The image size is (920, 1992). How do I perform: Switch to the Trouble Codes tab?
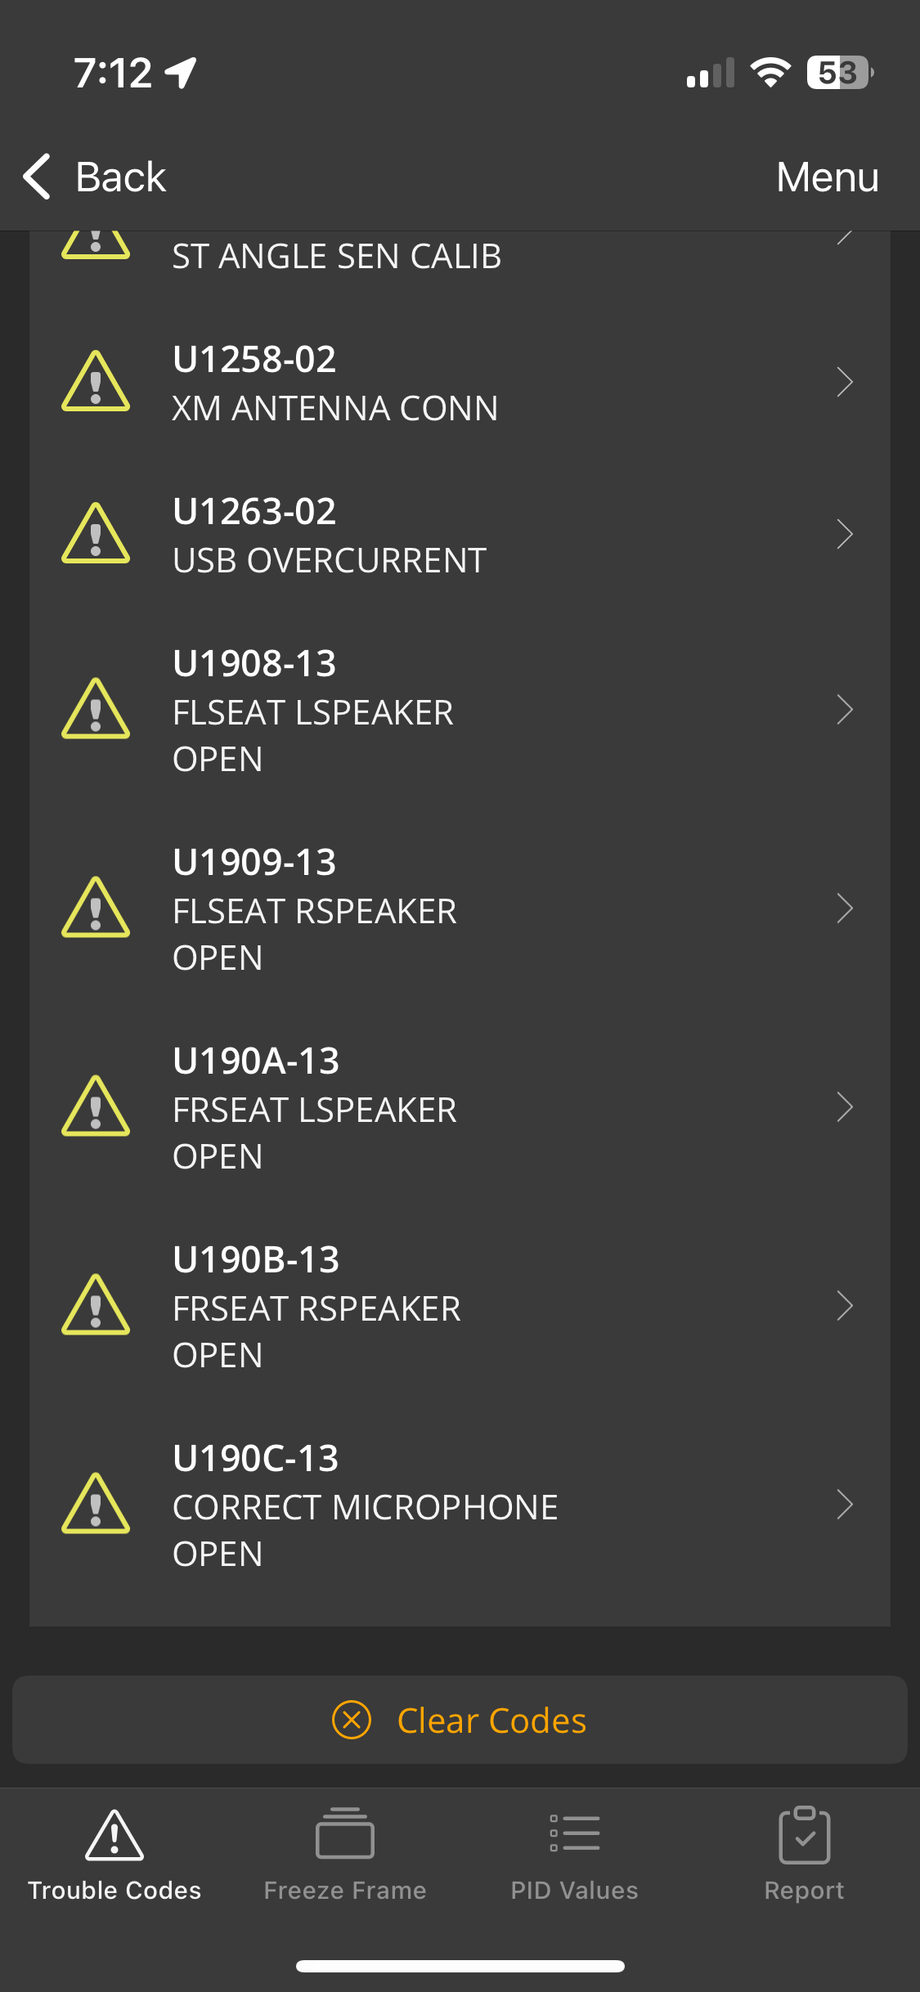point(115,1854)
